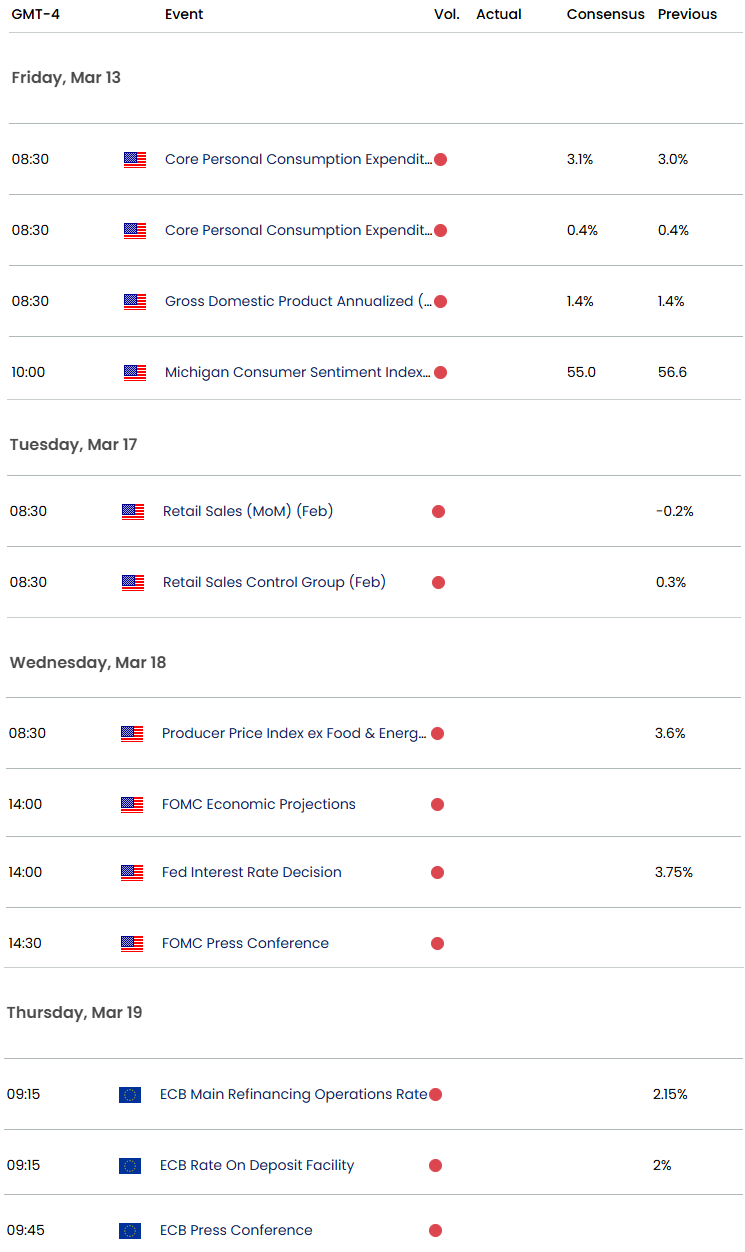Click the GMT-4 timezone label
This screenshot has width=745, height=1252.
tap(34, 15)
